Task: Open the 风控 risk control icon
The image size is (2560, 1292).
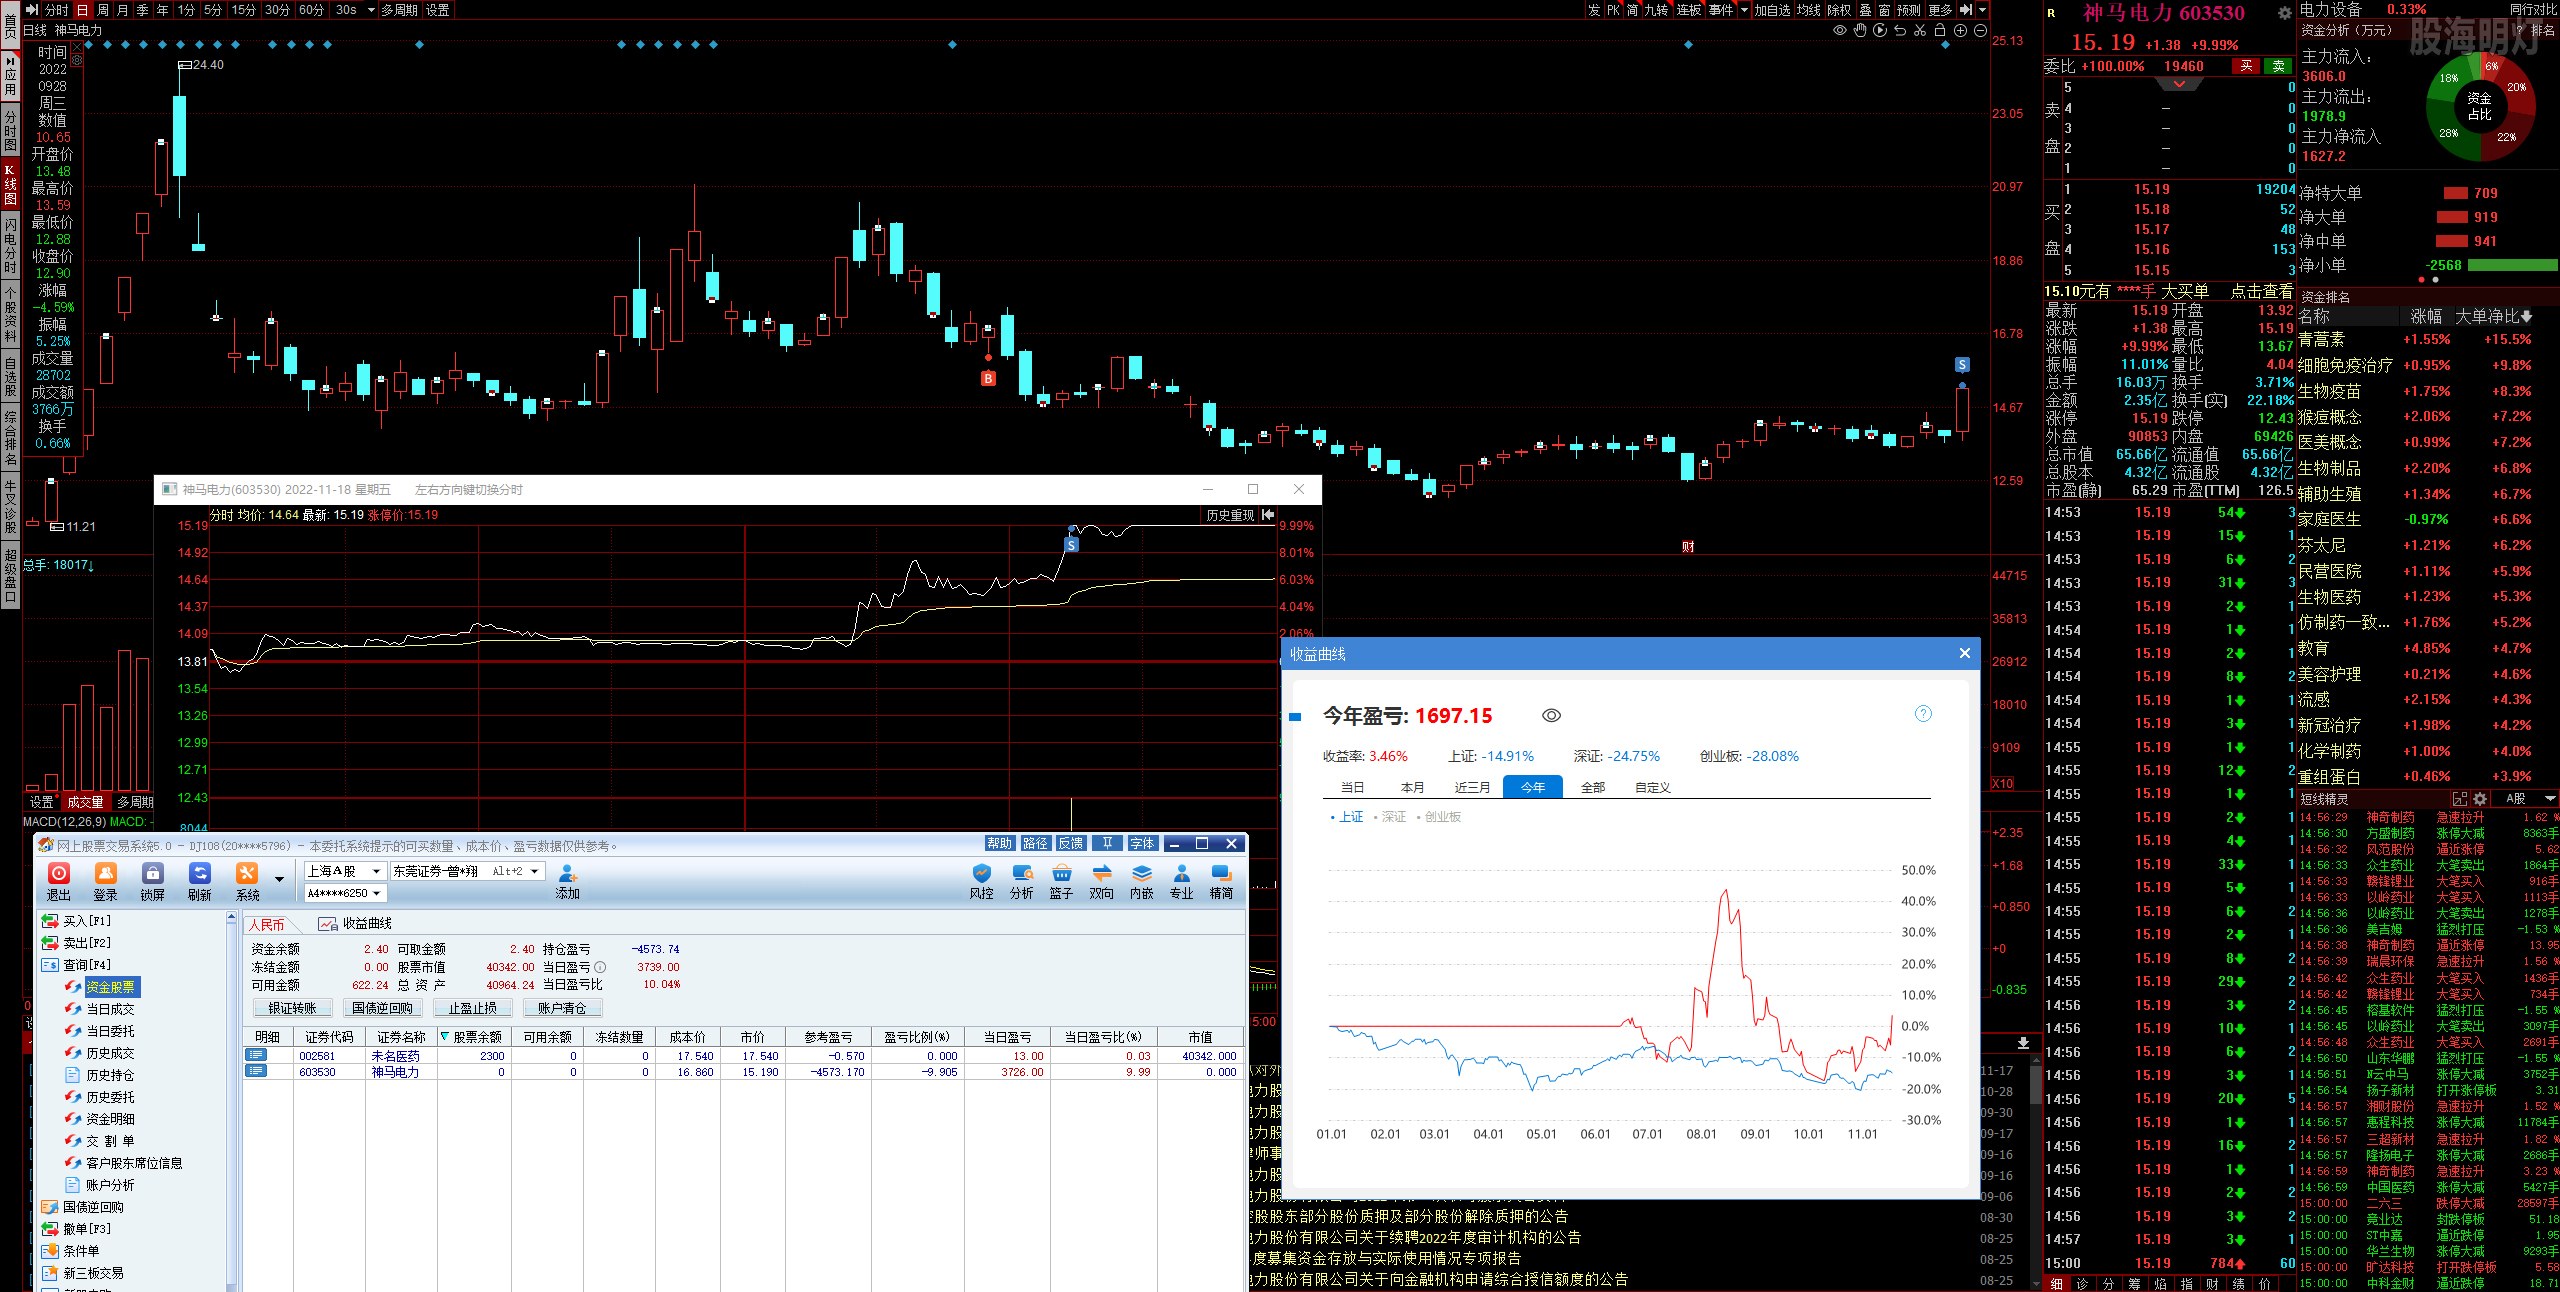Action: click(981, 881)
